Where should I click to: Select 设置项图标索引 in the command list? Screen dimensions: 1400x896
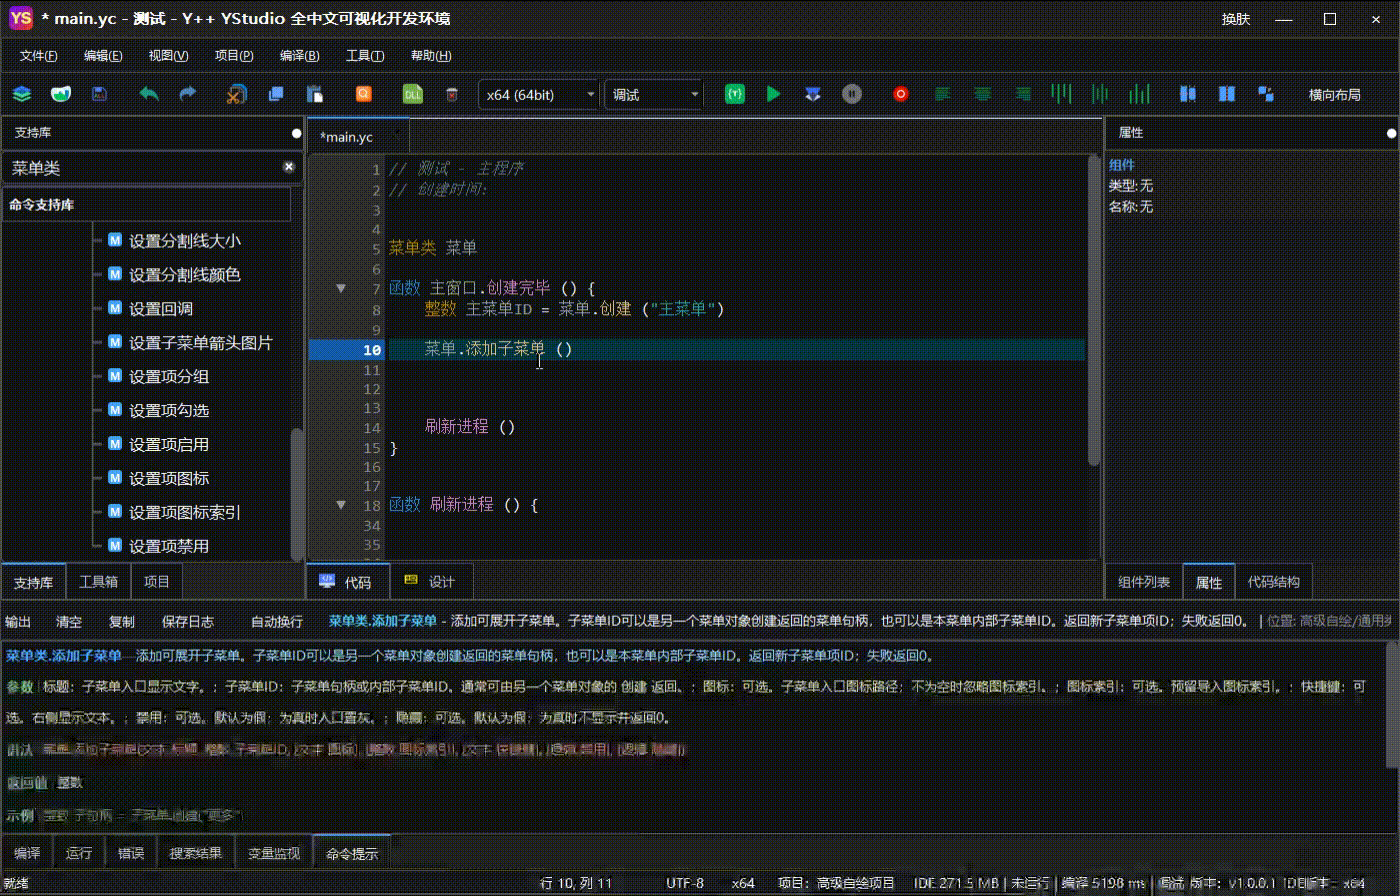pos(185,513)
